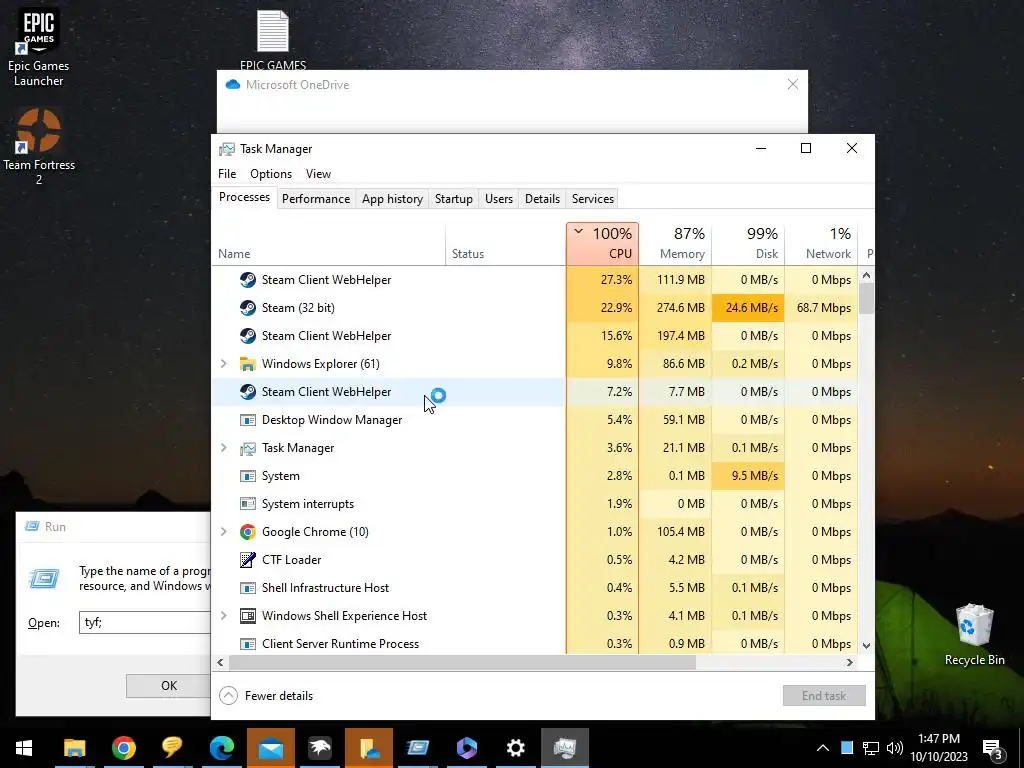The image size is (1024, 768).
Task: Click the Desktop Window Manager icon
Action: tap(248, 420)
